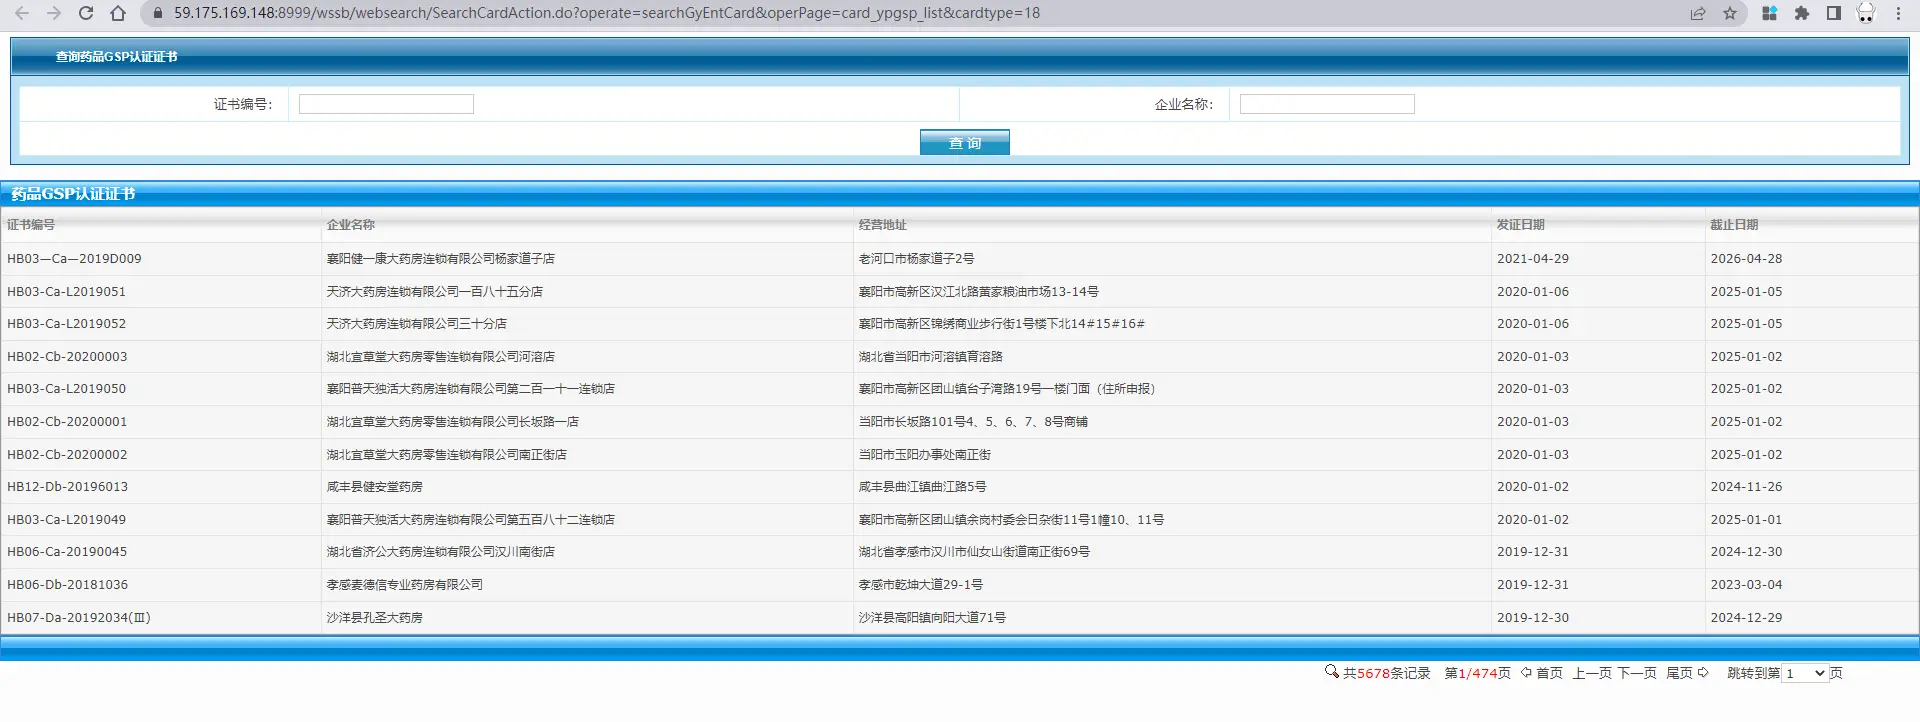Open the Chrome three-dot menu
Viewport: 1920px width, 722px height.
(x=1898, y=13)
